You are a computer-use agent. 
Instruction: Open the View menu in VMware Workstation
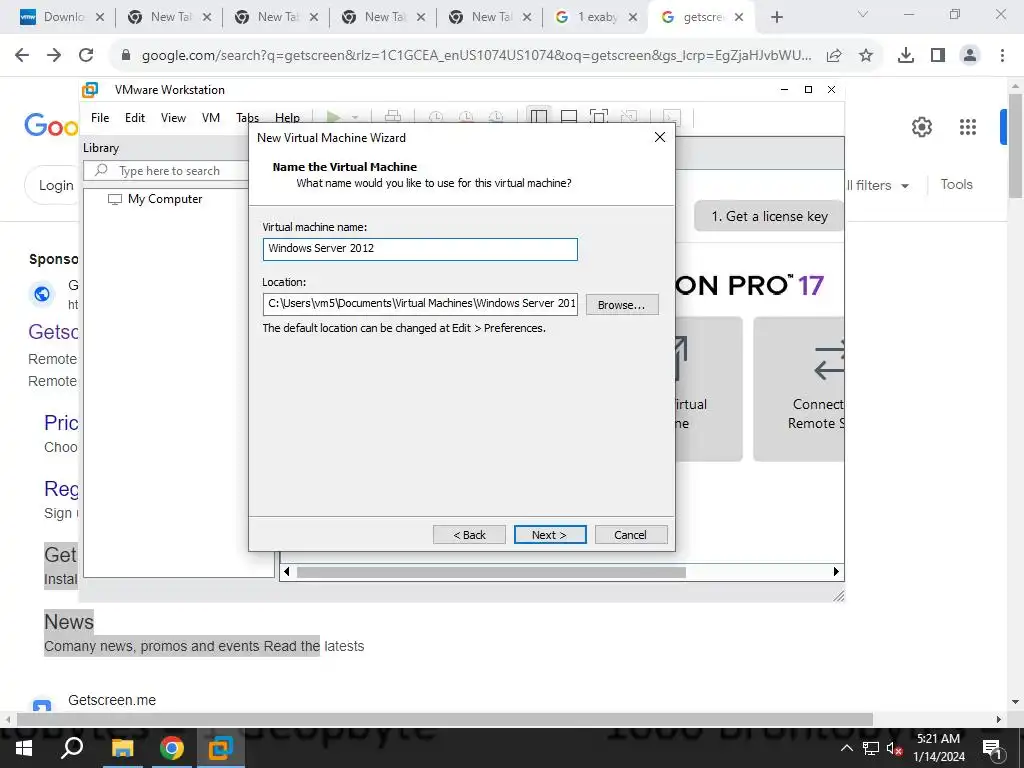[173, 118]
